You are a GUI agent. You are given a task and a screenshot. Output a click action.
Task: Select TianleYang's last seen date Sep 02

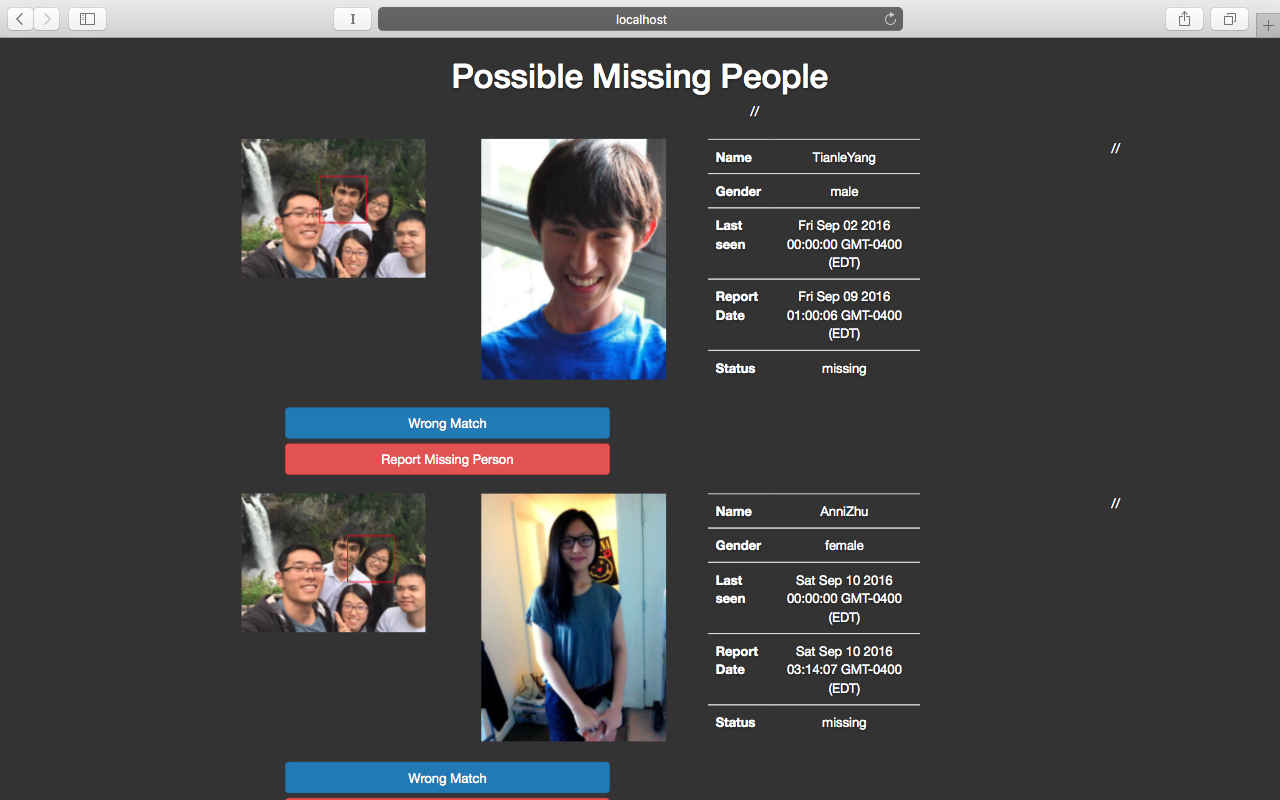click(x=844, y=244)
